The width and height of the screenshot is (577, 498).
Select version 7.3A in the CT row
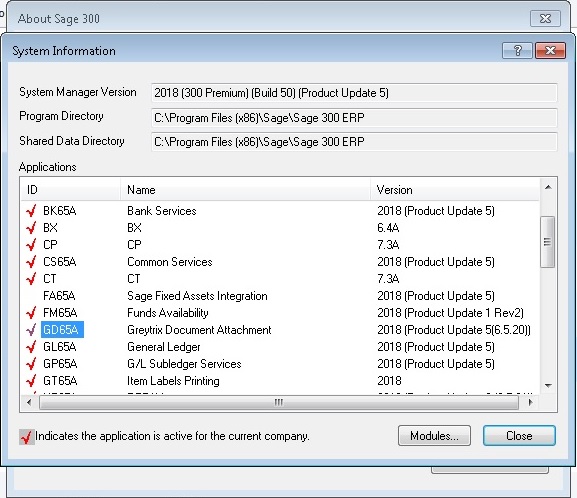coord(388,279)
